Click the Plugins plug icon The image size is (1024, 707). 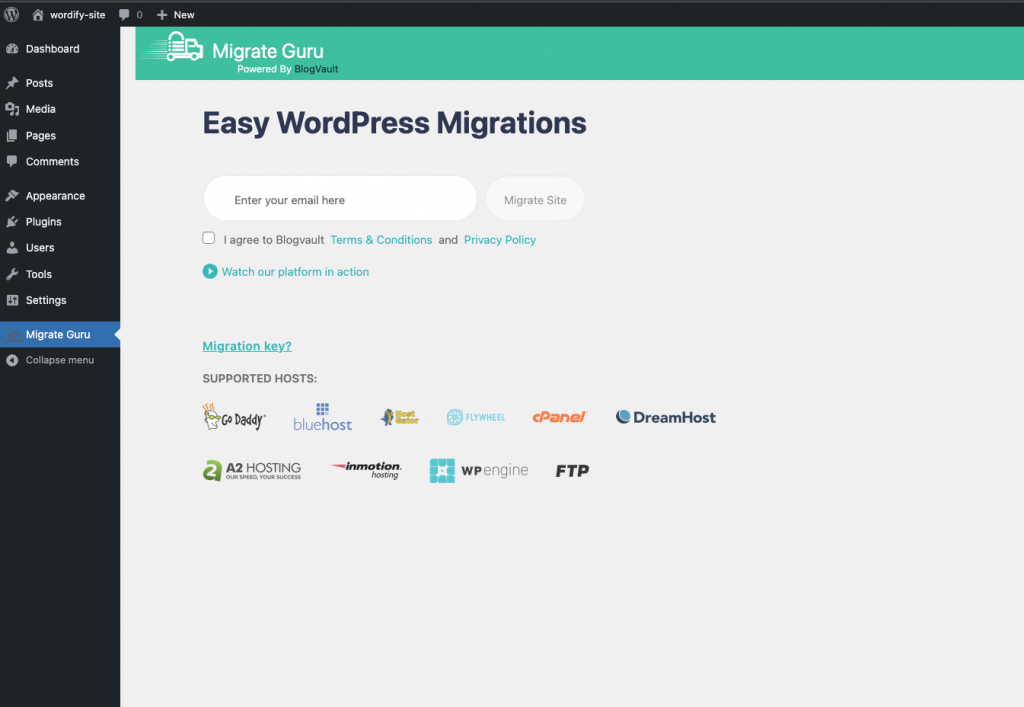[12, 222]
